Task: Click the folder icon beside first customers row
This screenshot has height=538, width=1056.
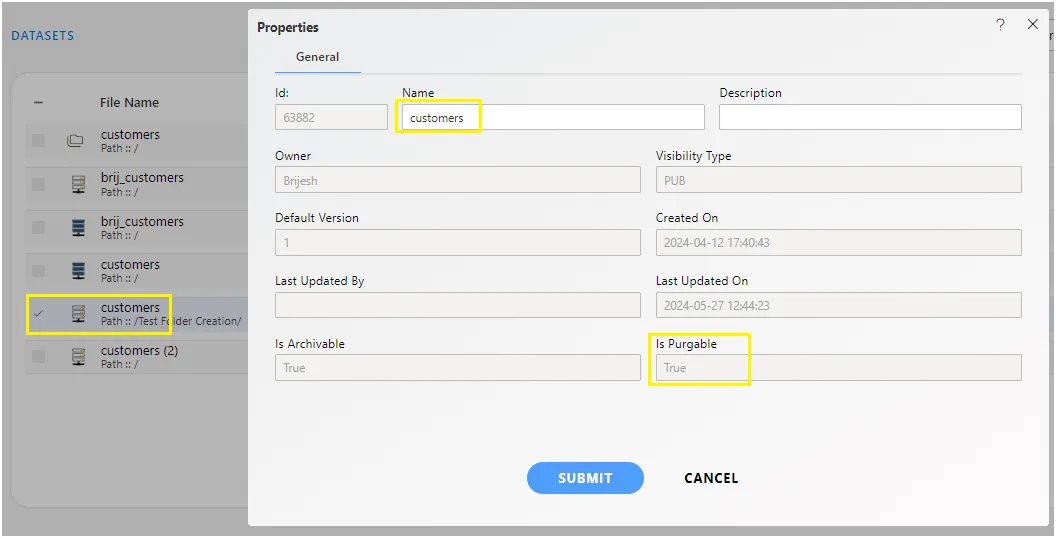Action: pos(75,141)
